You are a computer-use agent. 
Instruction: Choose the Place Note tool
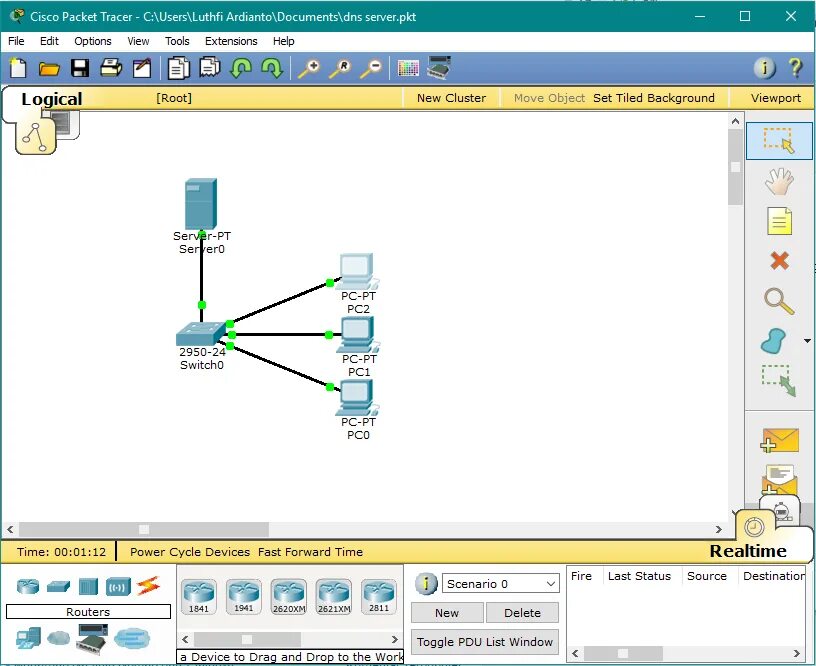click(x=779, y=221)
